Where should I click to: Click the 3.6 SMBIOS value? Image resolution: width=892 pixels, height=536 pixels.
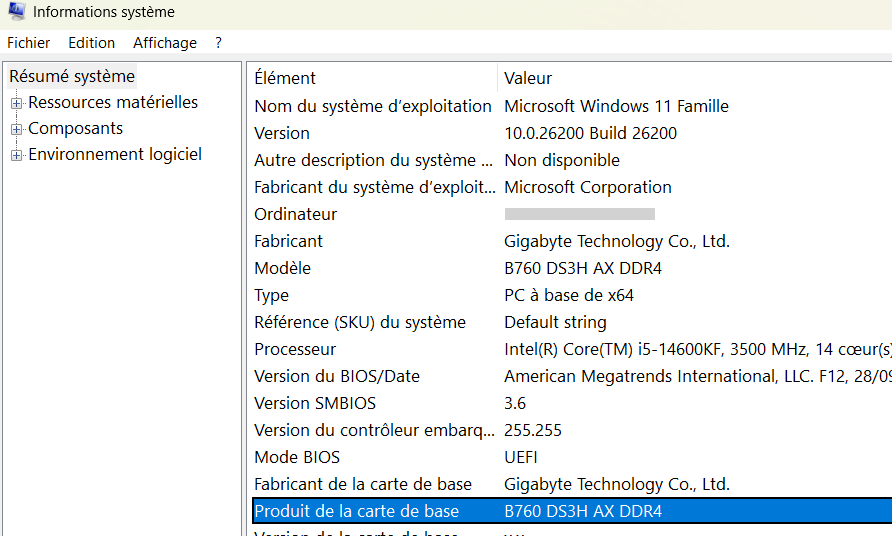pos(515,403)
